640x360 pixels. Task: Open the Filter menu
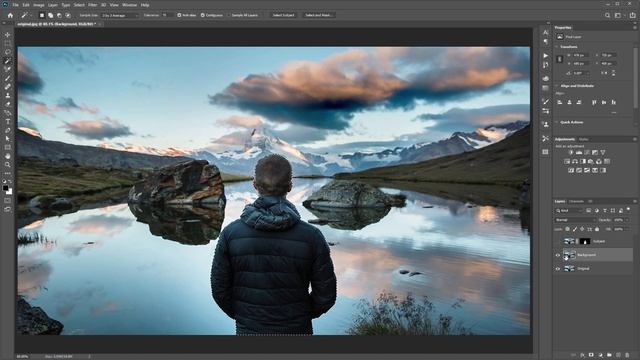pyautogui.click(x=93, y=5)
